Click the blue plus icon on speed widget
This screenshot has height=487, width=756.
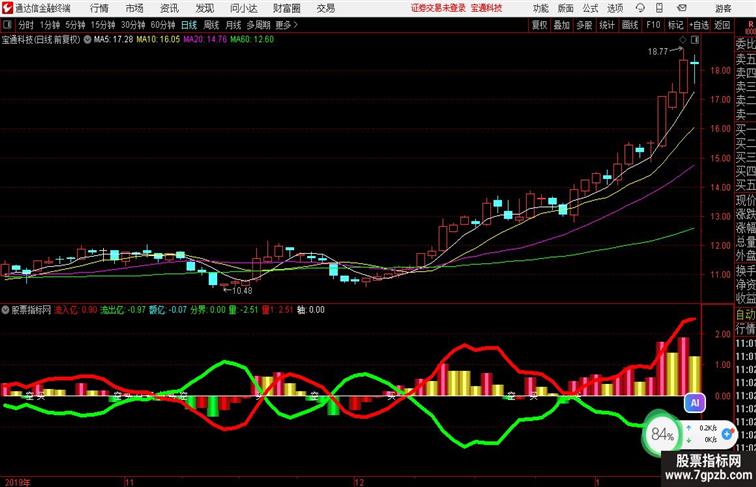(x=727, y=433)
